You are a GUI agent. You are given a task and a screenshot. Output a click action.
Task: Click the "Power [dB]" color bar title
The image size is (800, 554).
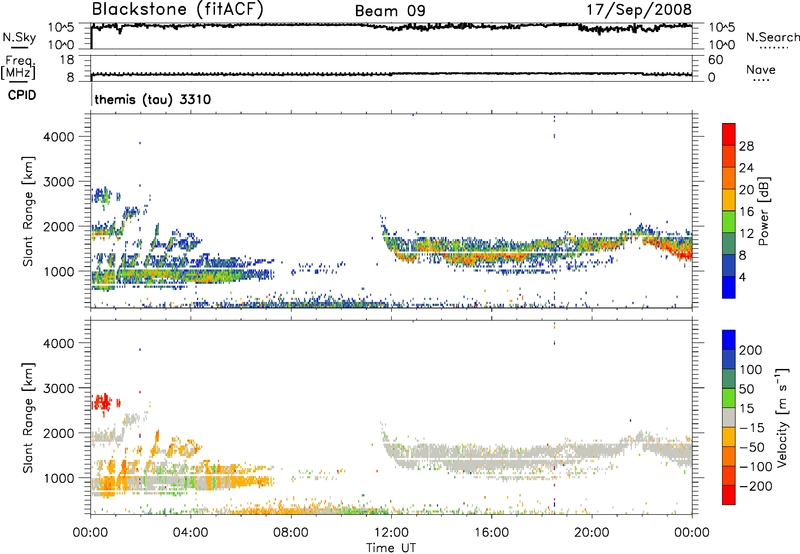click(x=763, y=211)
